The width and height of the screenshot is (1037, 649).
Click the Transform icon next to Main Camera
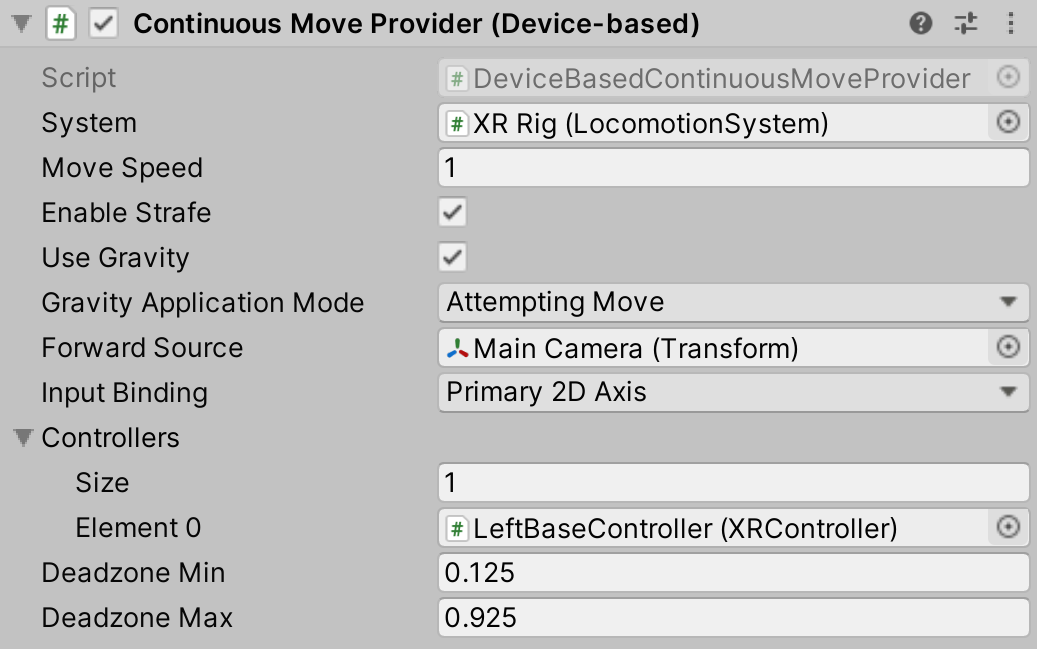point(459,347)
